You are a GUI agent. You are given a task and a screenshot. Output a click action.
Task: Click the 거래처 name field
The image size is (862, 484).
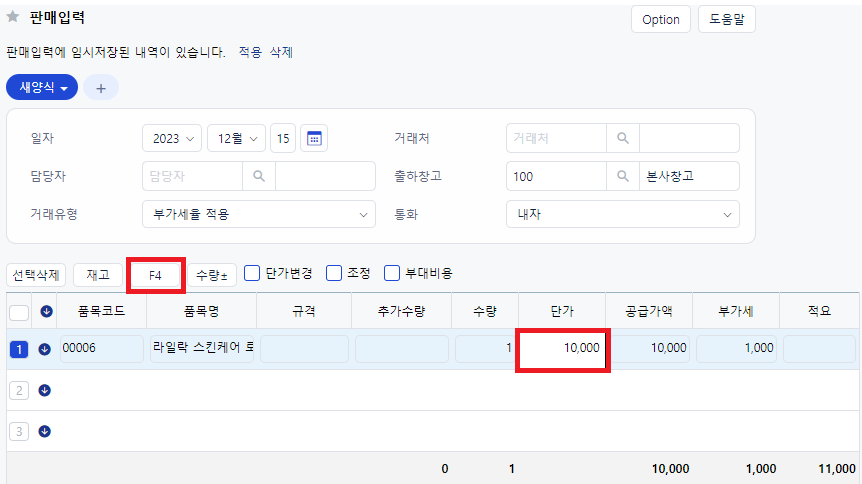pos(689,138)
